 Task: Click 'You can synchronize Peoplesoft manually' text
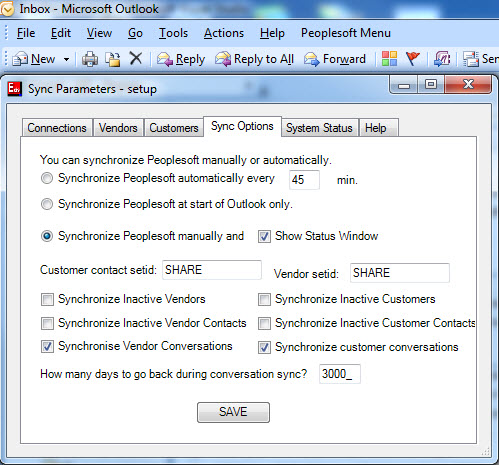(185, 160)
